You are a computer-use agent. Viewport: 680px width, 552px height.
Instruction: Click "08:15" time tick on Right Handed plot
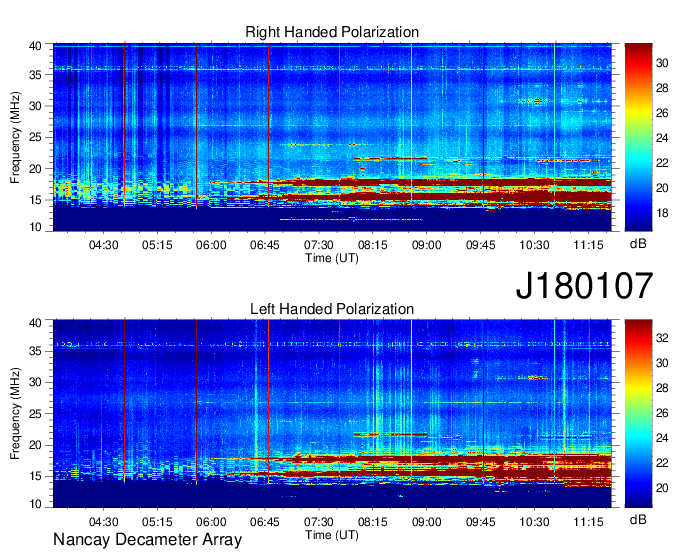pos(373,245)
